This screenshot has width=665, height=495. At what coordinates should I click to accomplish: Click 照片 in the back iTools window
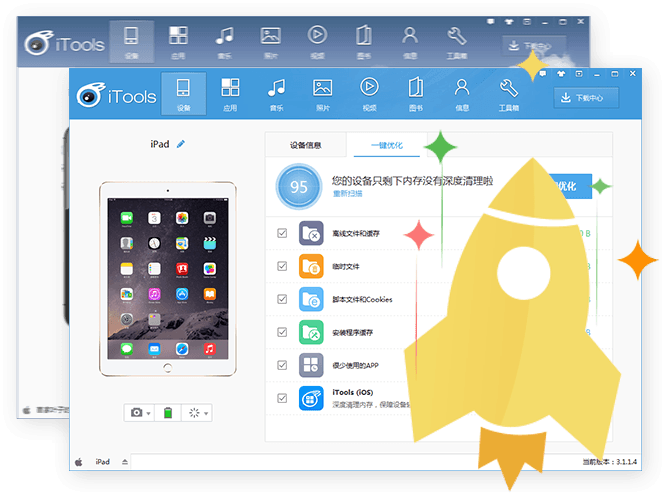(271, 42)
